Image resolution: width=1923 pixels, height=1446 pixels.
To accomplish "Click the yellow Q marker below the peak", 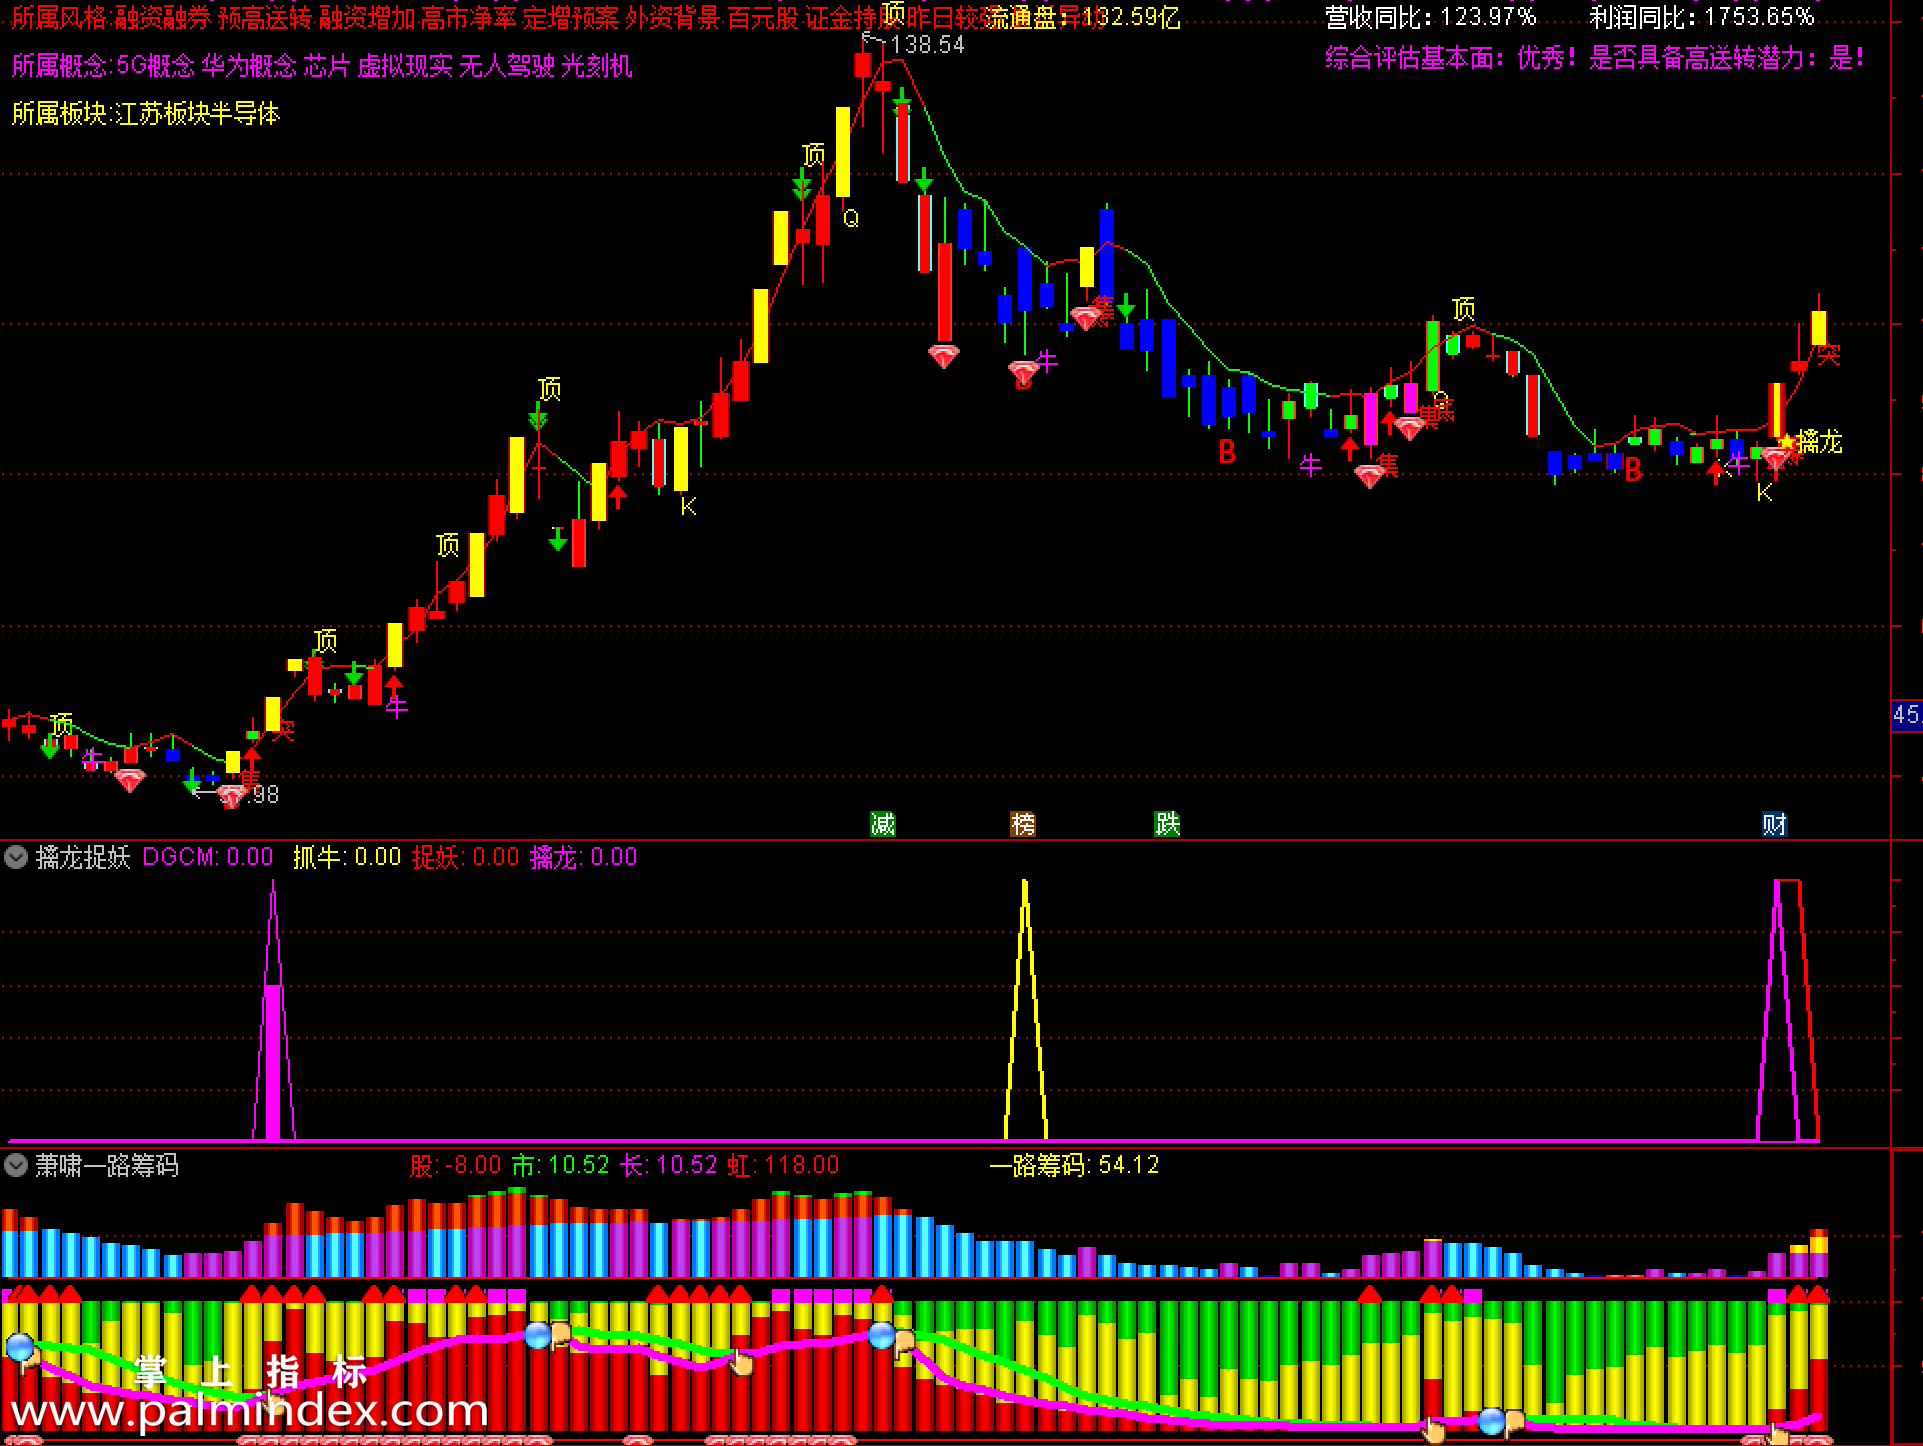I will click(851, 218).
